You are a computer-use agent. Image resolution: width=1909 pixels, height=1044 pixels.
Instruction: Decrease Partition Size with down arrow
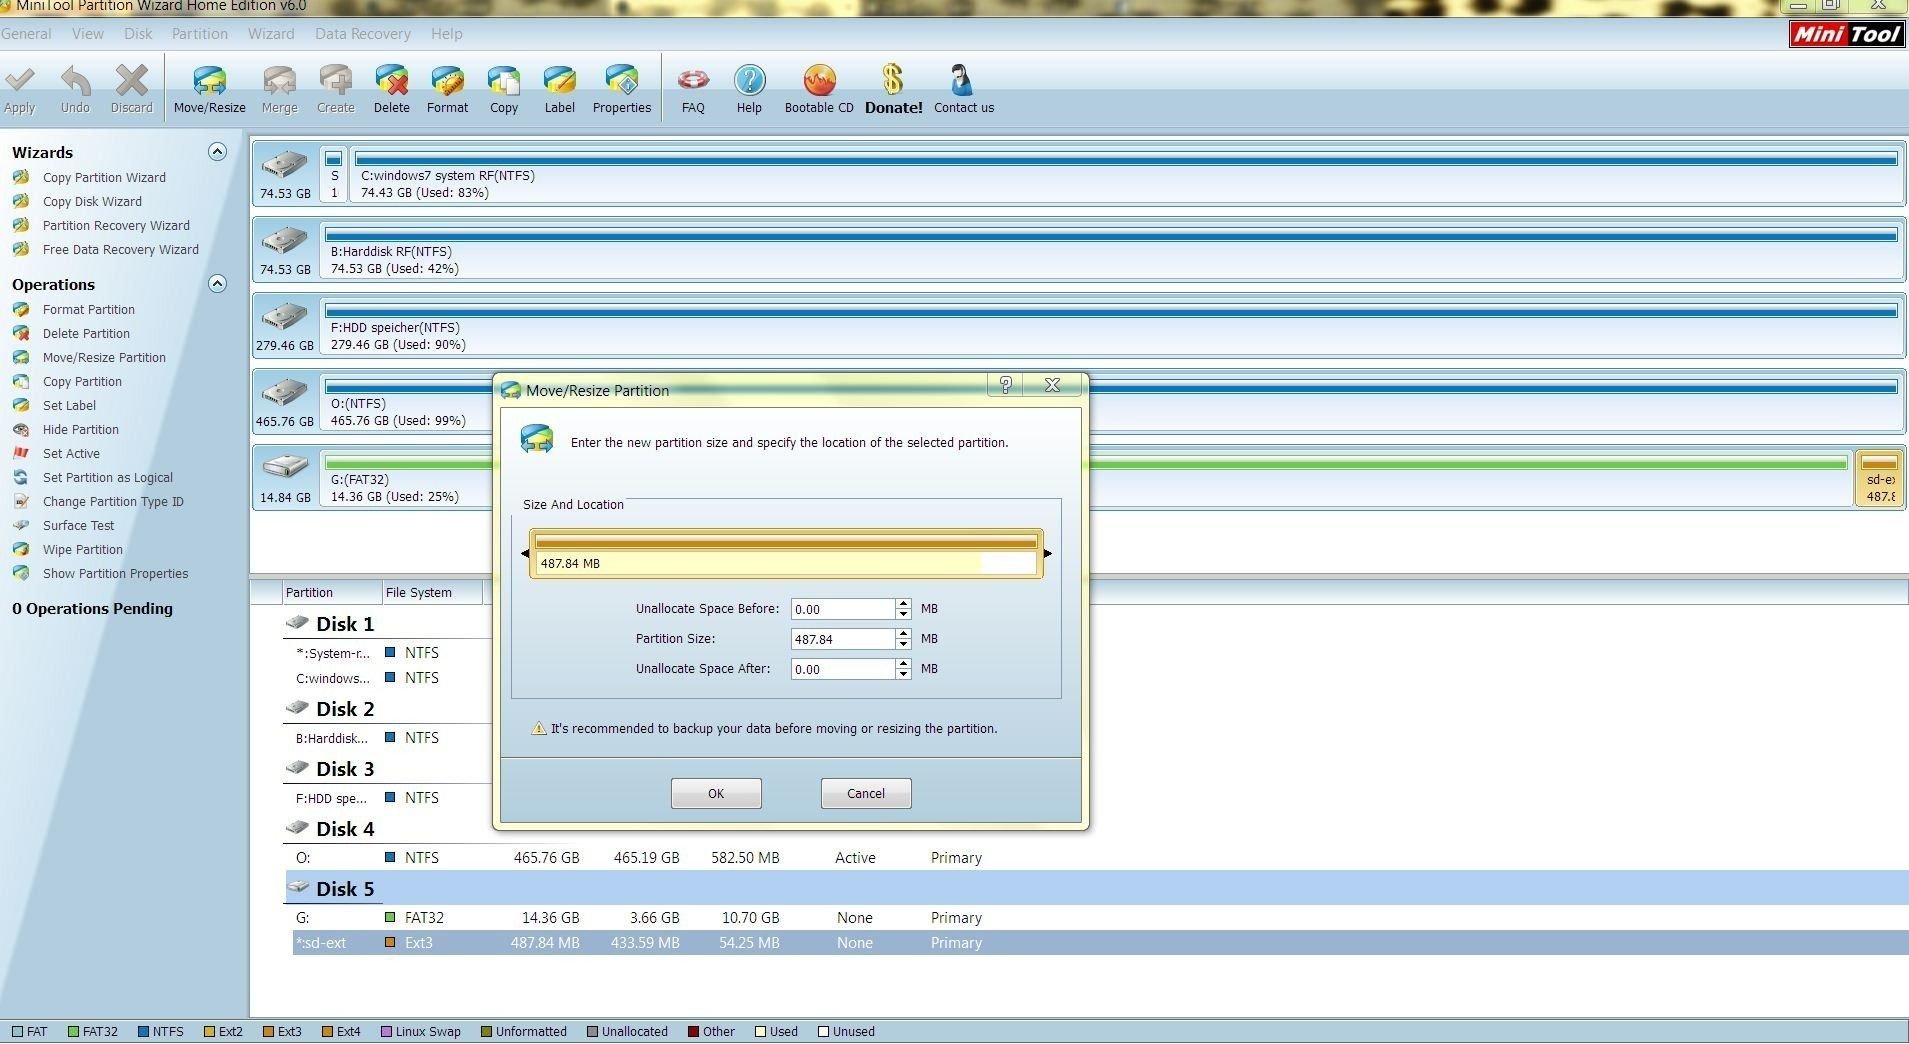click(x=904, y=644)
